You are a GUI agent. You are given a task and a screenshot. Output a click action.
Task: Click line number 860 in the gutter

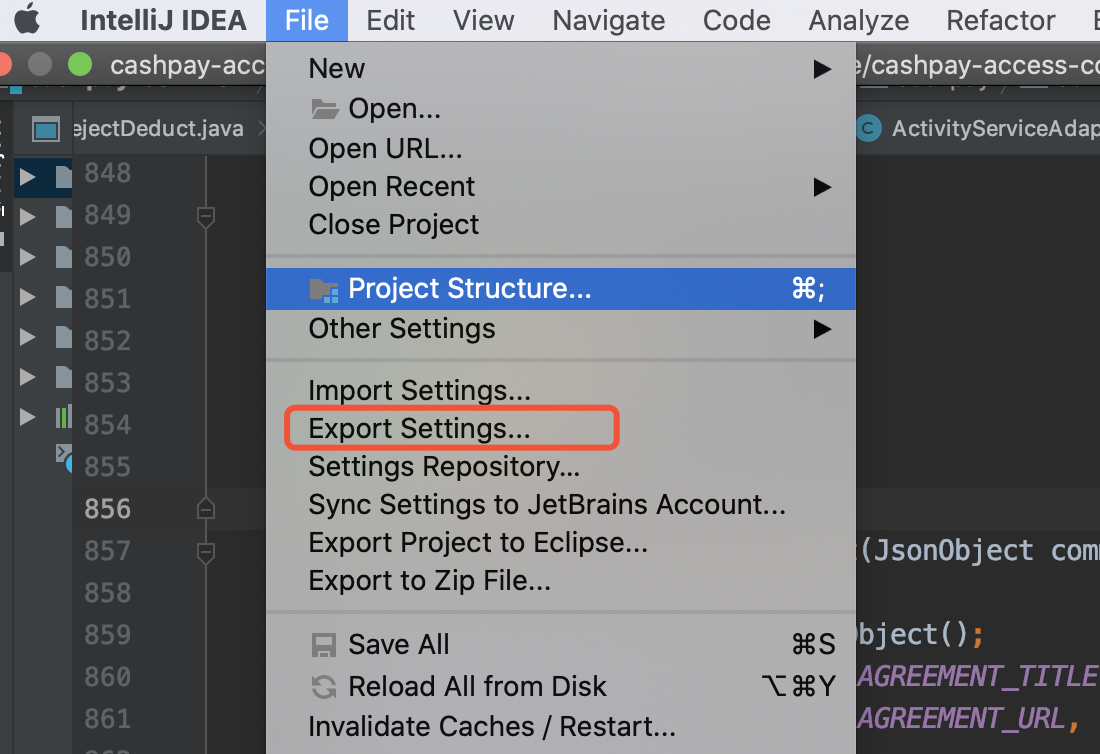tap(107, 677)
